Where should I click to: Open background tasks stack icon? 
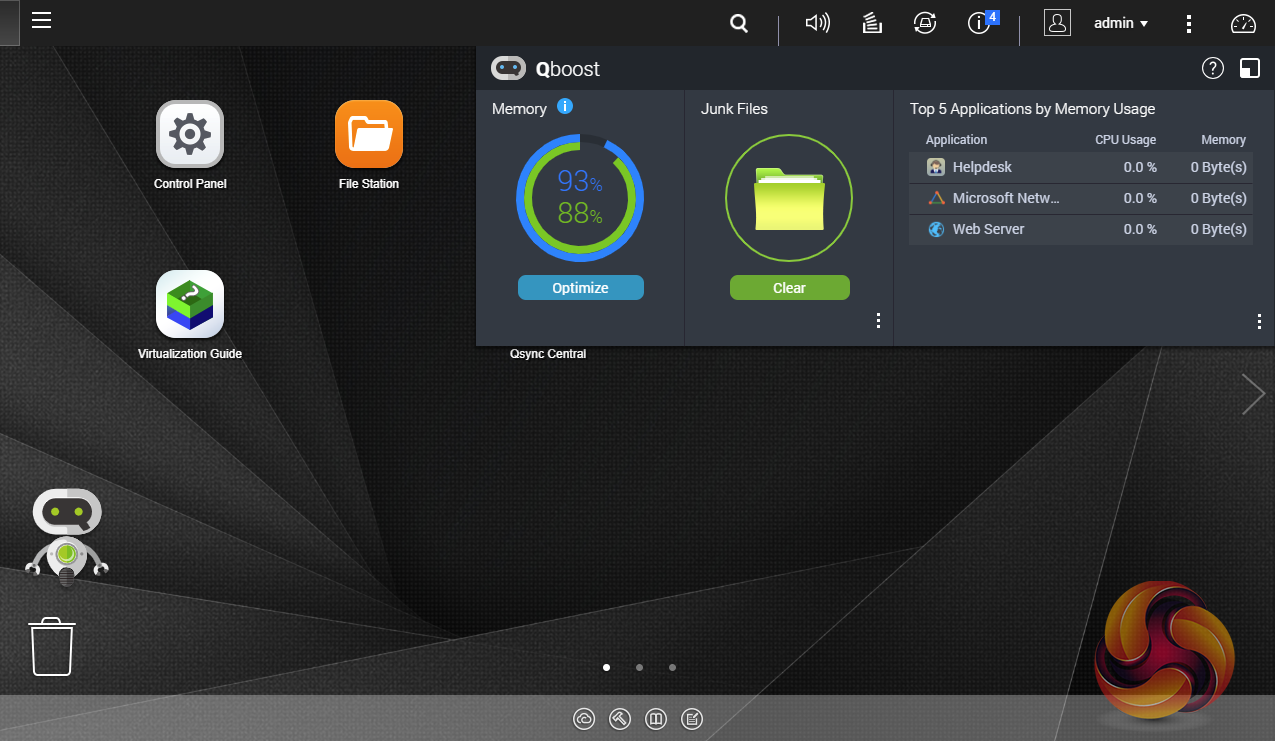[x=872, y=23]
